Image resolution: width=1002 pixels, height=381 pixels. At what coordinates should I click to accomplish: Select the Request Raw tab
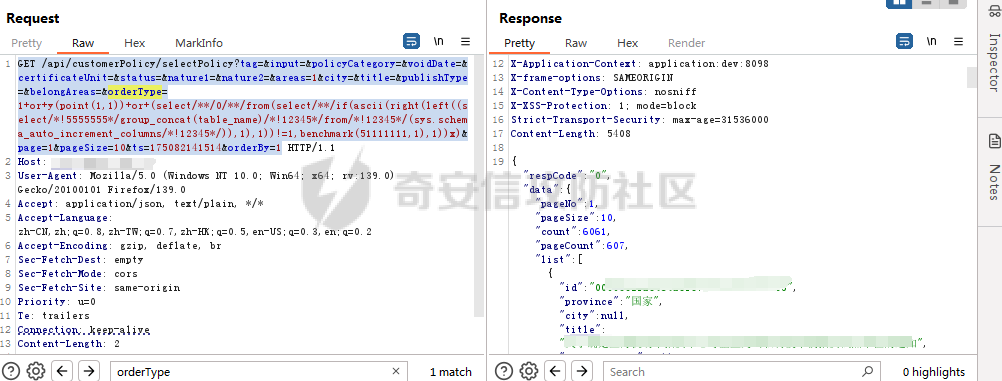(x=83, y=43)
